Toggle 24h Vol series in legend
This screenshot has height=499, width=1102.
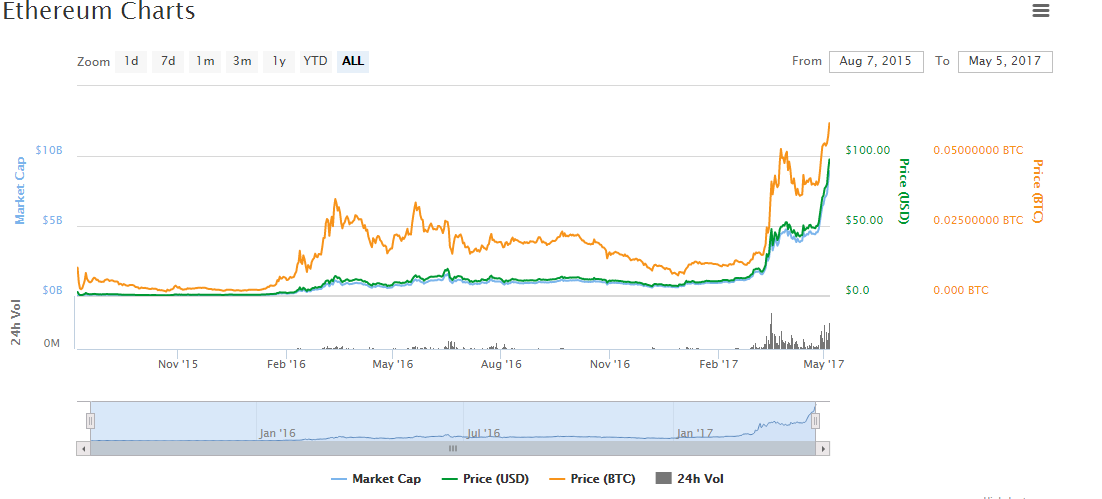689,479
